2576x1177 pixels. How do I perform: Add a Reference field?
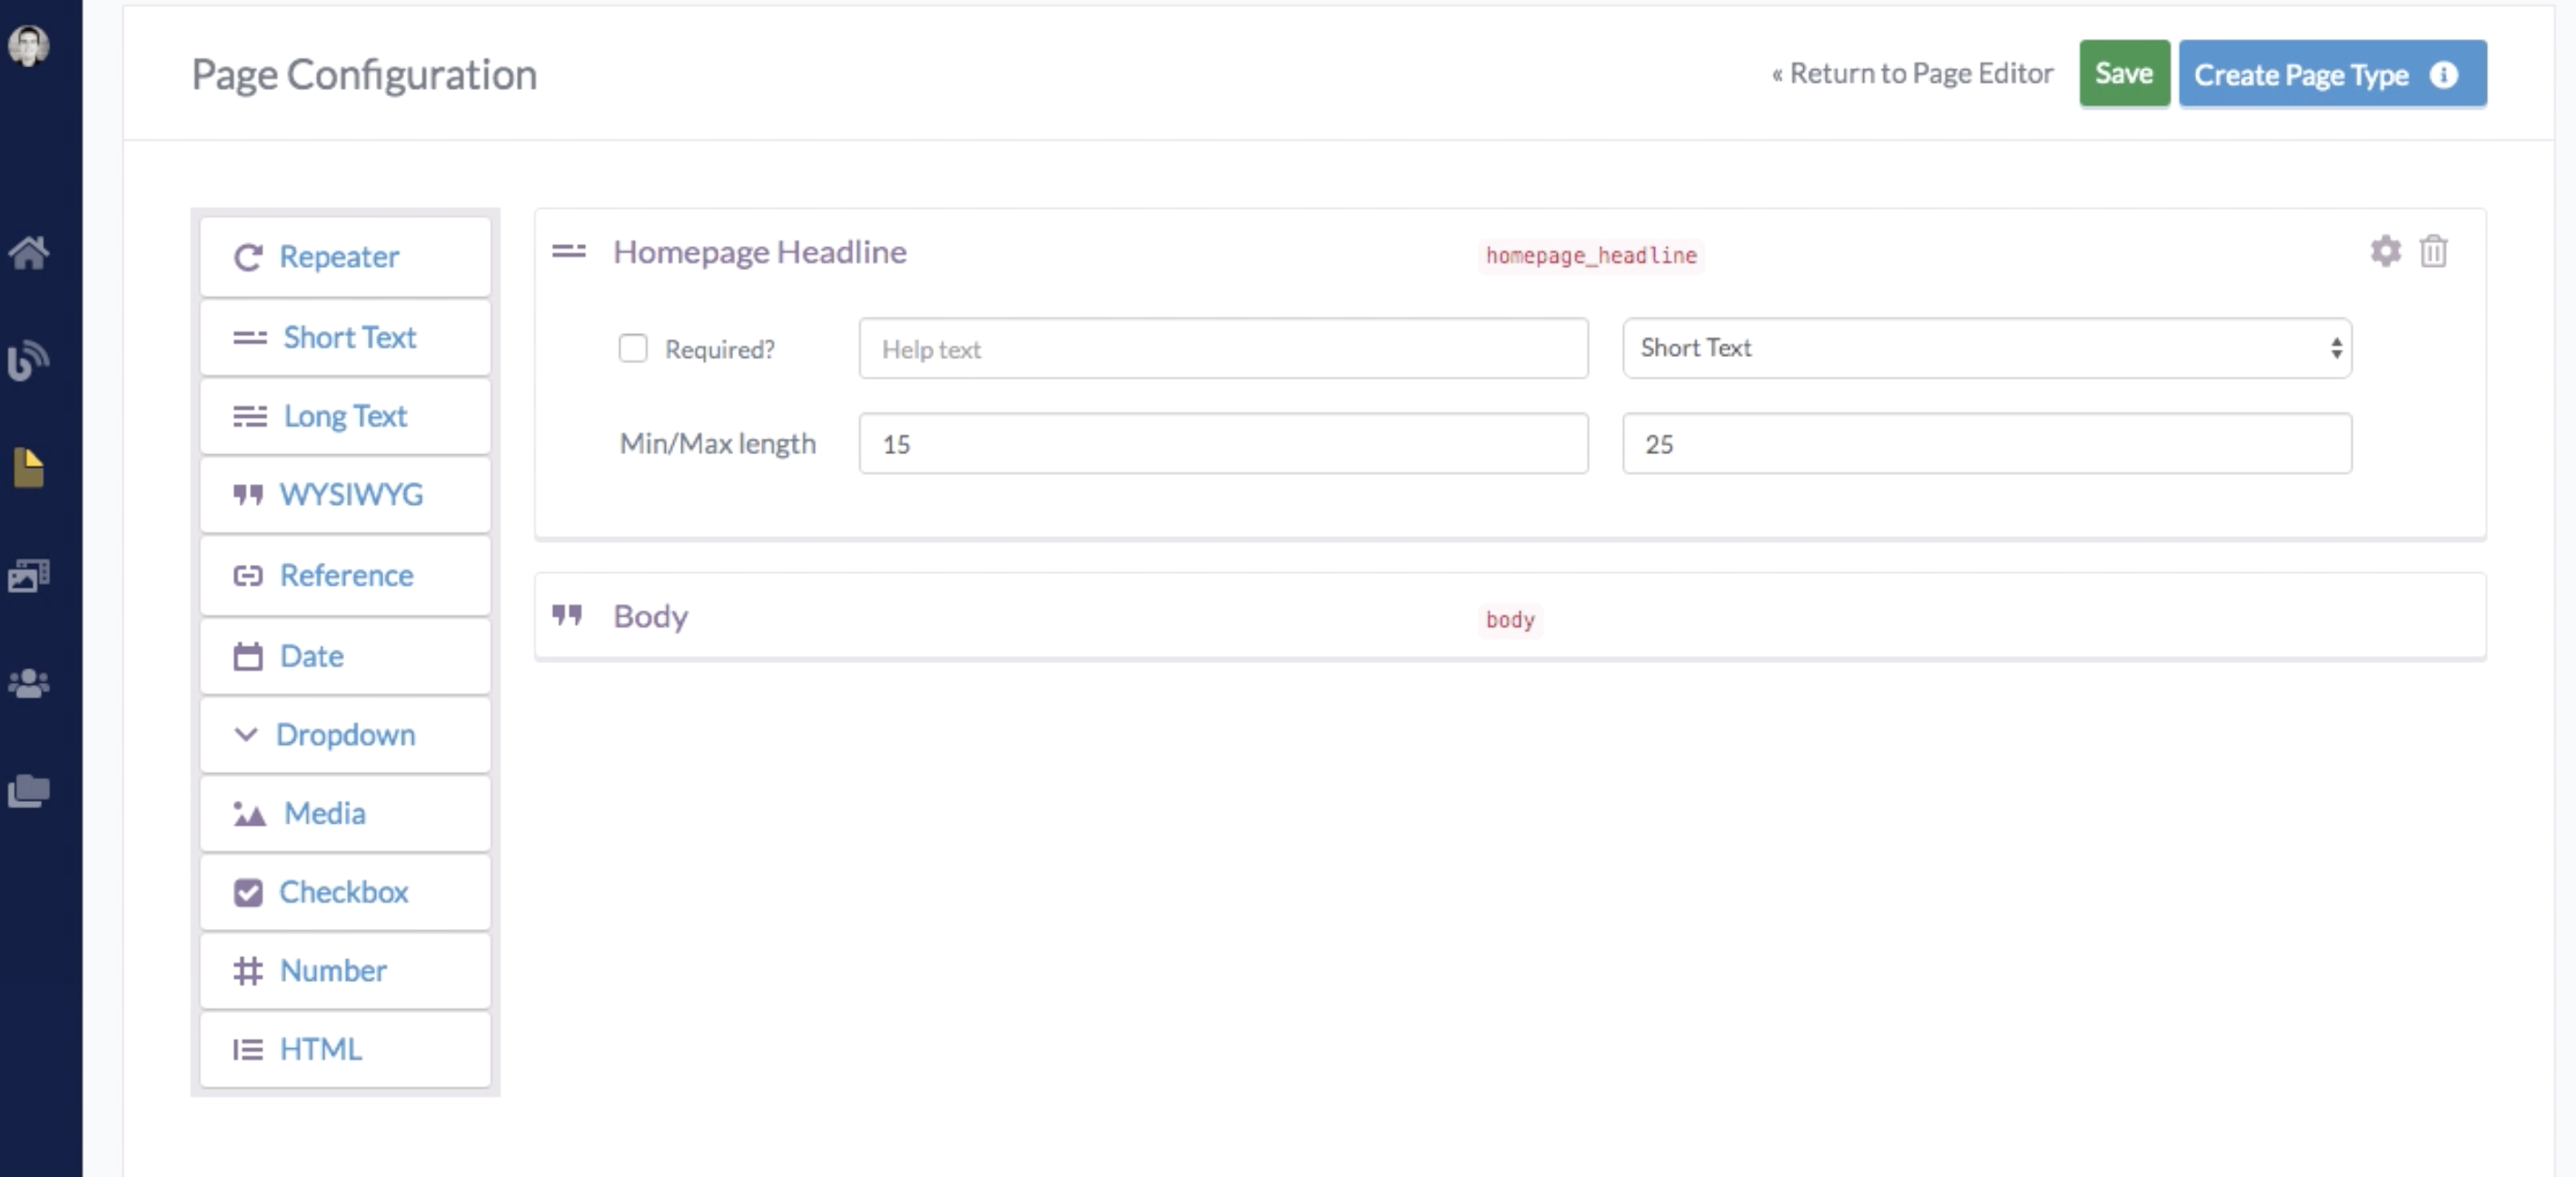pos(345,576)
